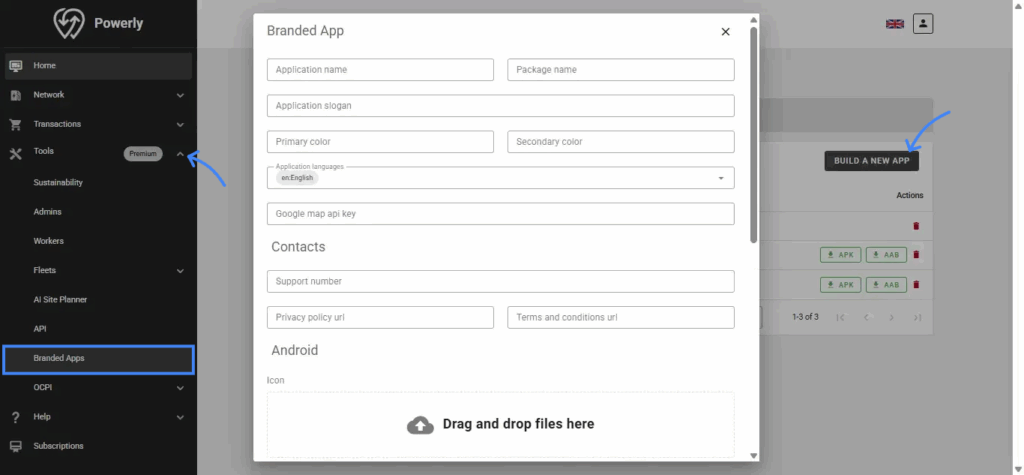The height and width of the screenshot is (475, 1024).
Task: Open the Application languages dropdown
Action: pyautogui.click(x=721, y=178)
